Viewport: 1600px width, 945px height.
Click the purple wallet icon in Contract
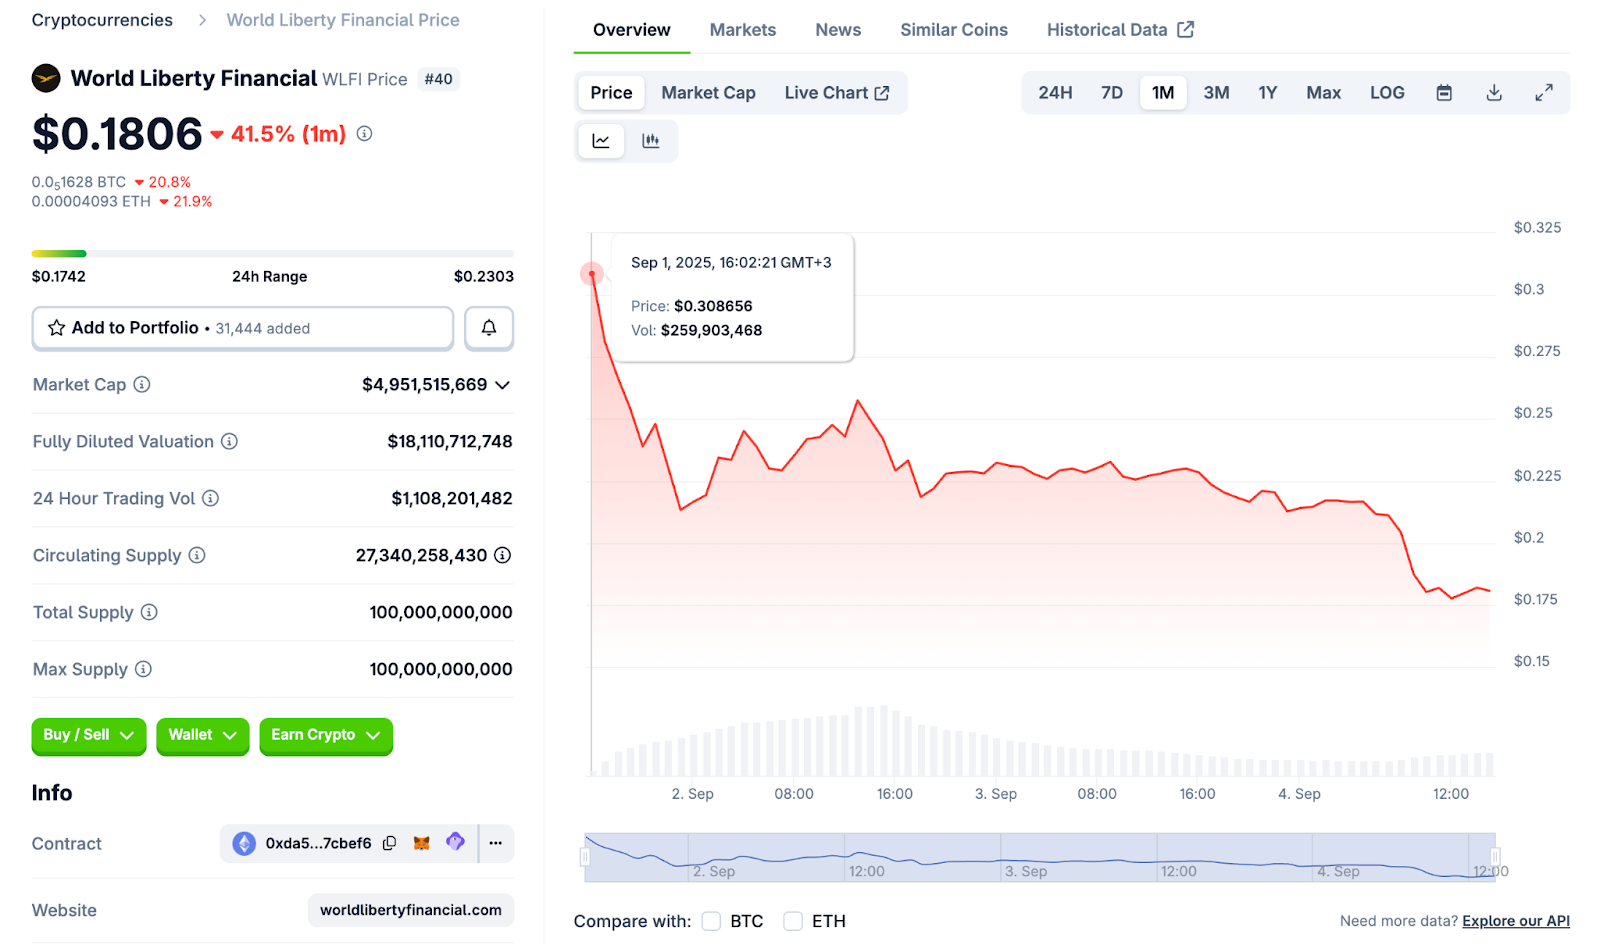coord(456,842)
